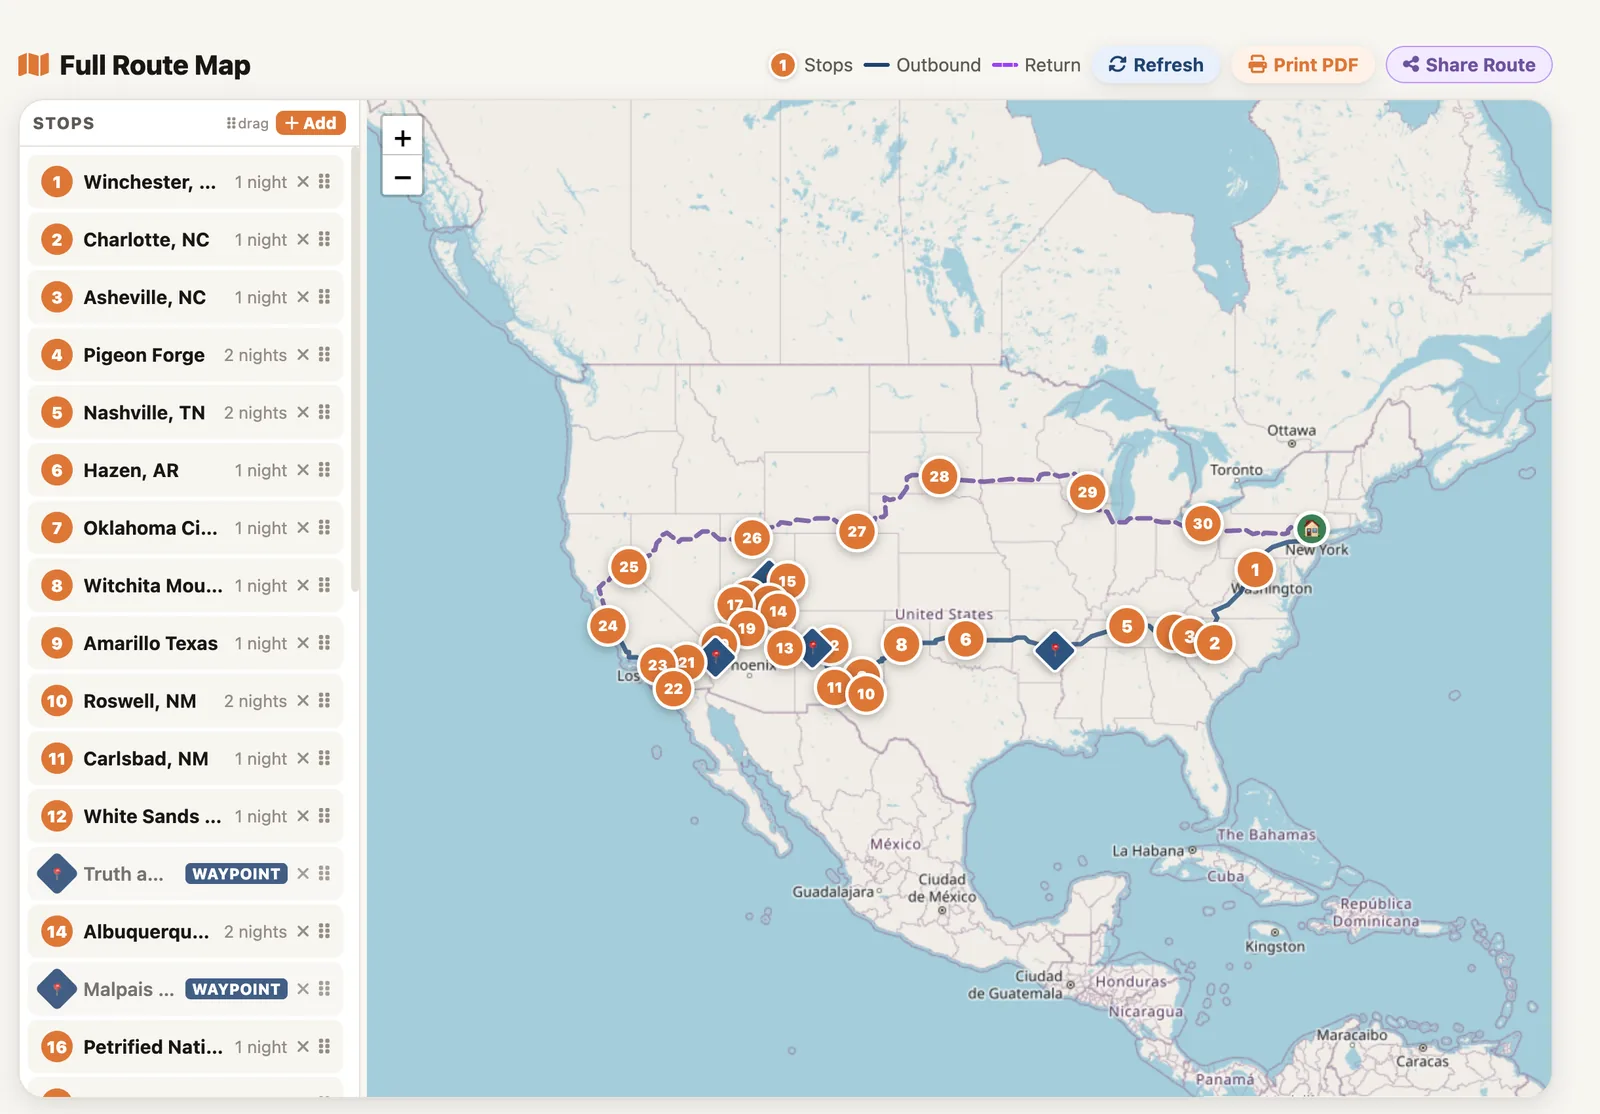Zoom out on the route map
1600x1114 pixels.
click(402, 177)
